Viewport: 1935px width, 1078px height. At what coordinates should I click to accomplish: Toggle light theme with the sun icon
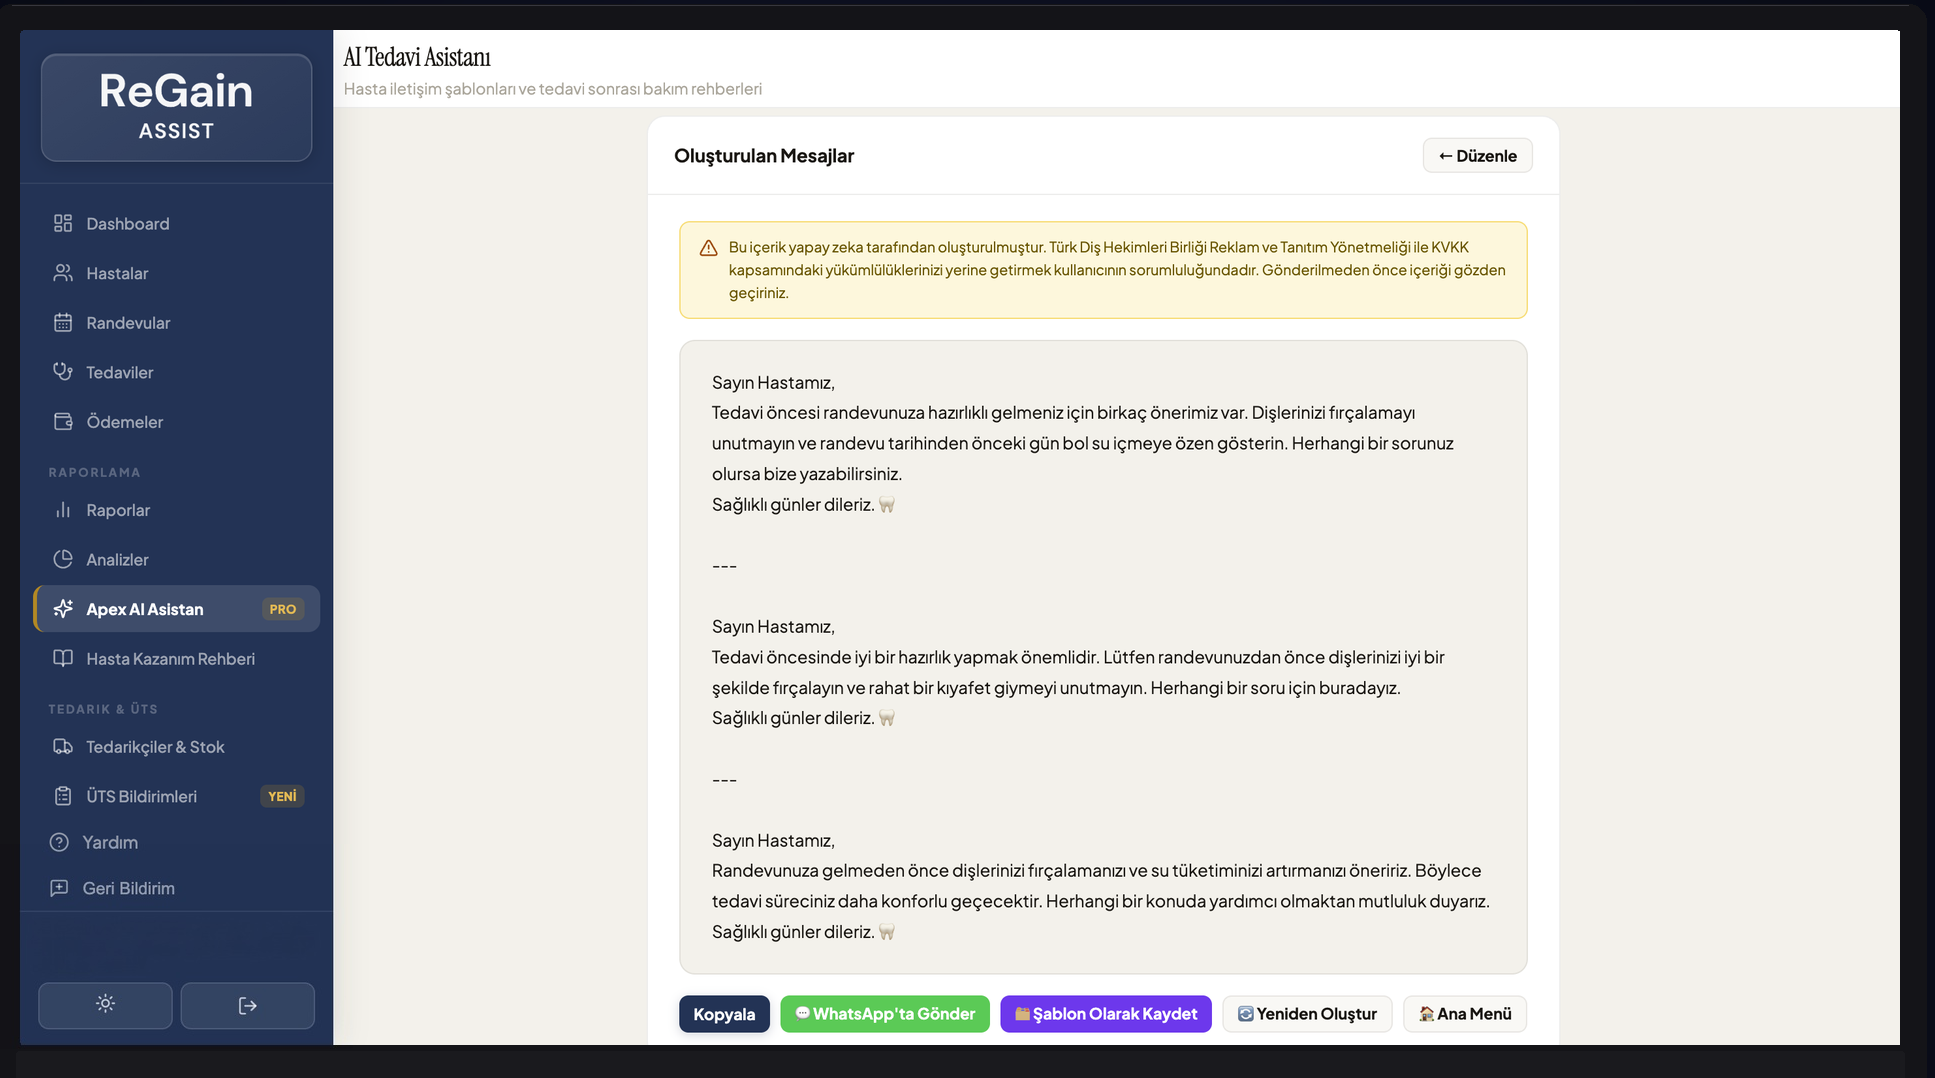105,1005
